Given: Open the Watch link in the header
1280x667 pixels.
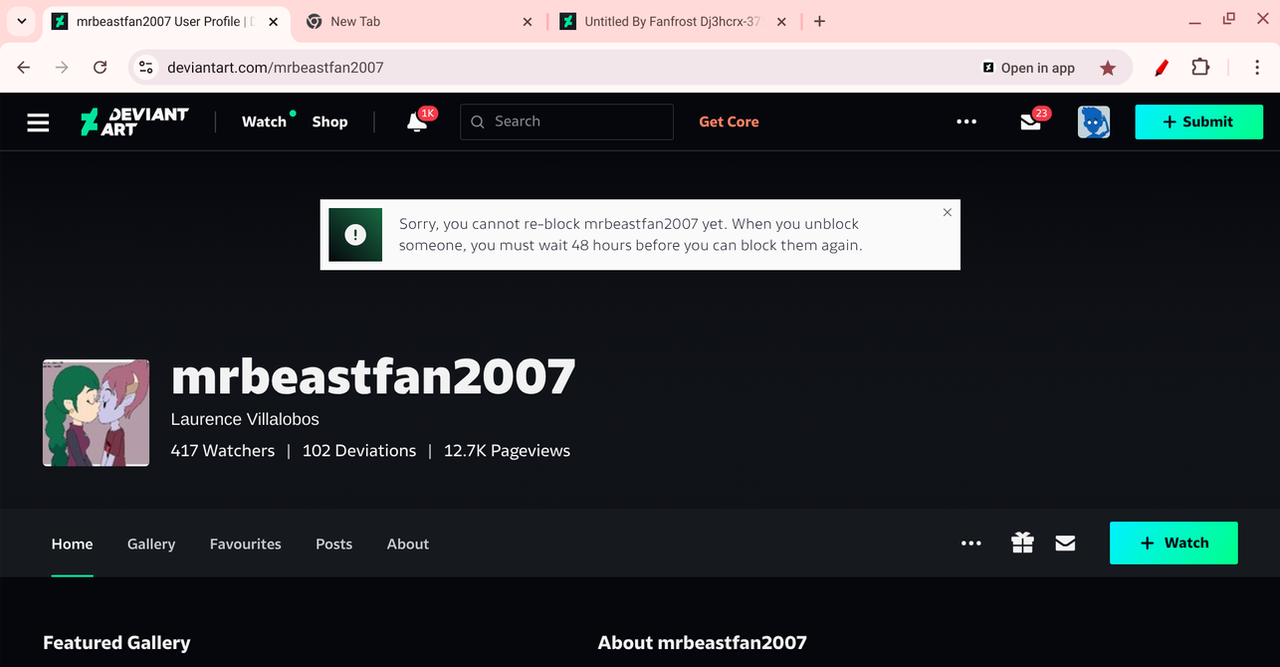Looking at the screenshot, I should point(264,122).
